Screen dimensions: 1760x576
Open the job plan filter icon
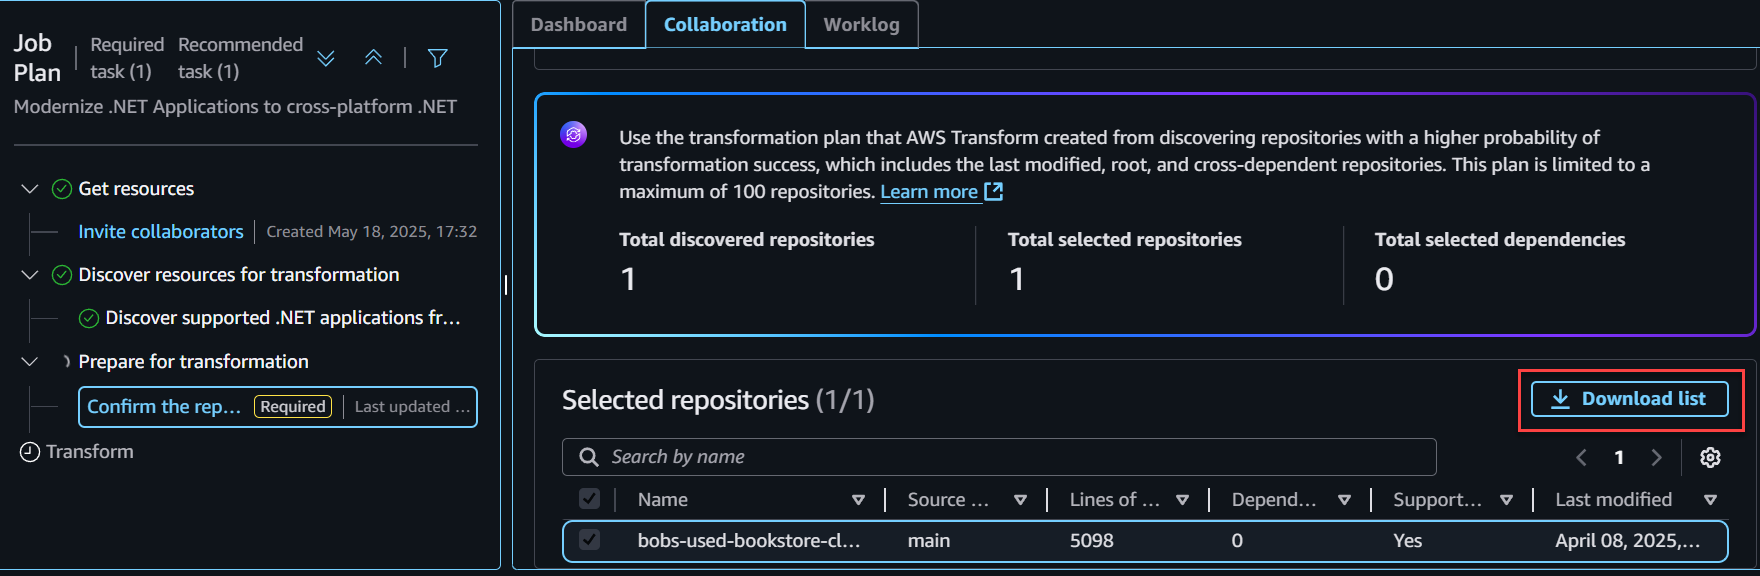pos(437,58)
